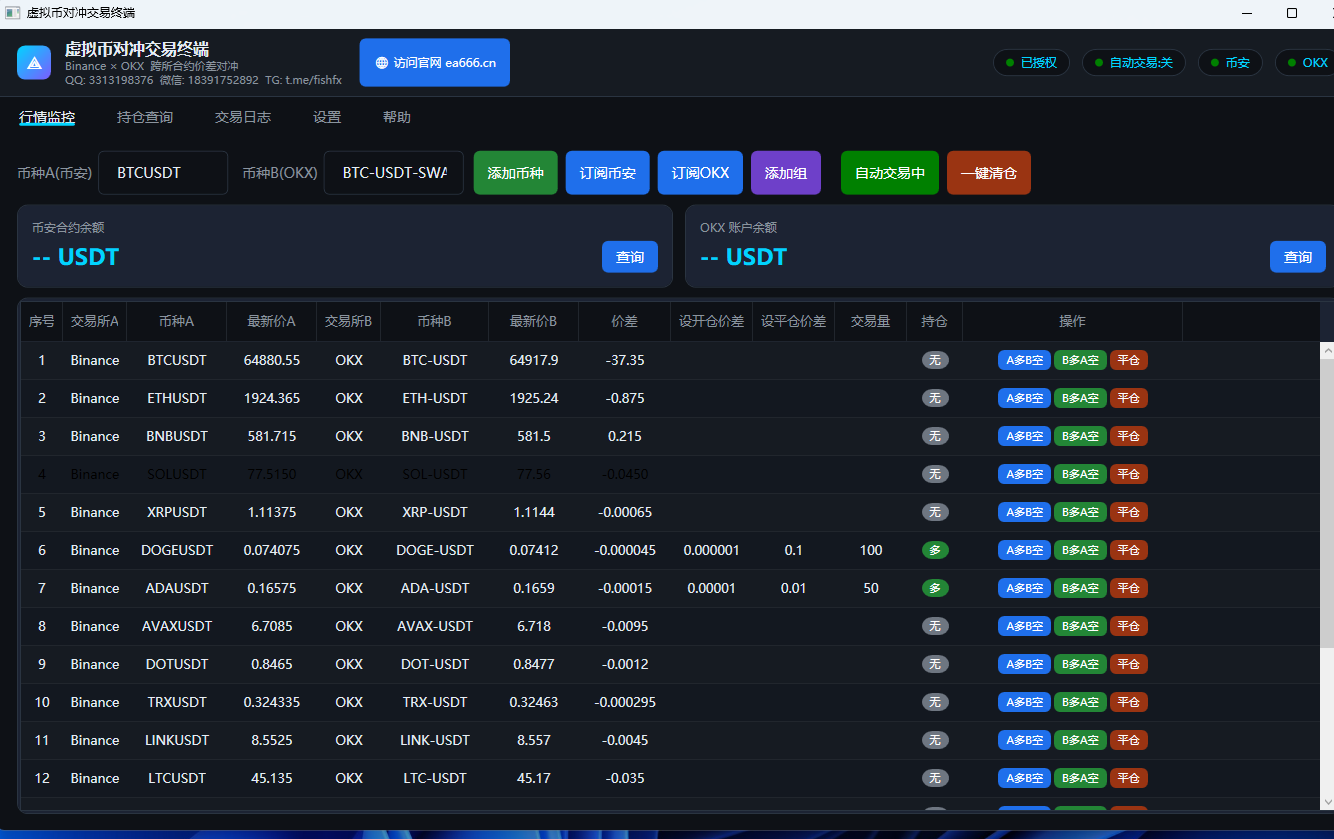Select the 交易量 cell showing 50

point(871,588)
